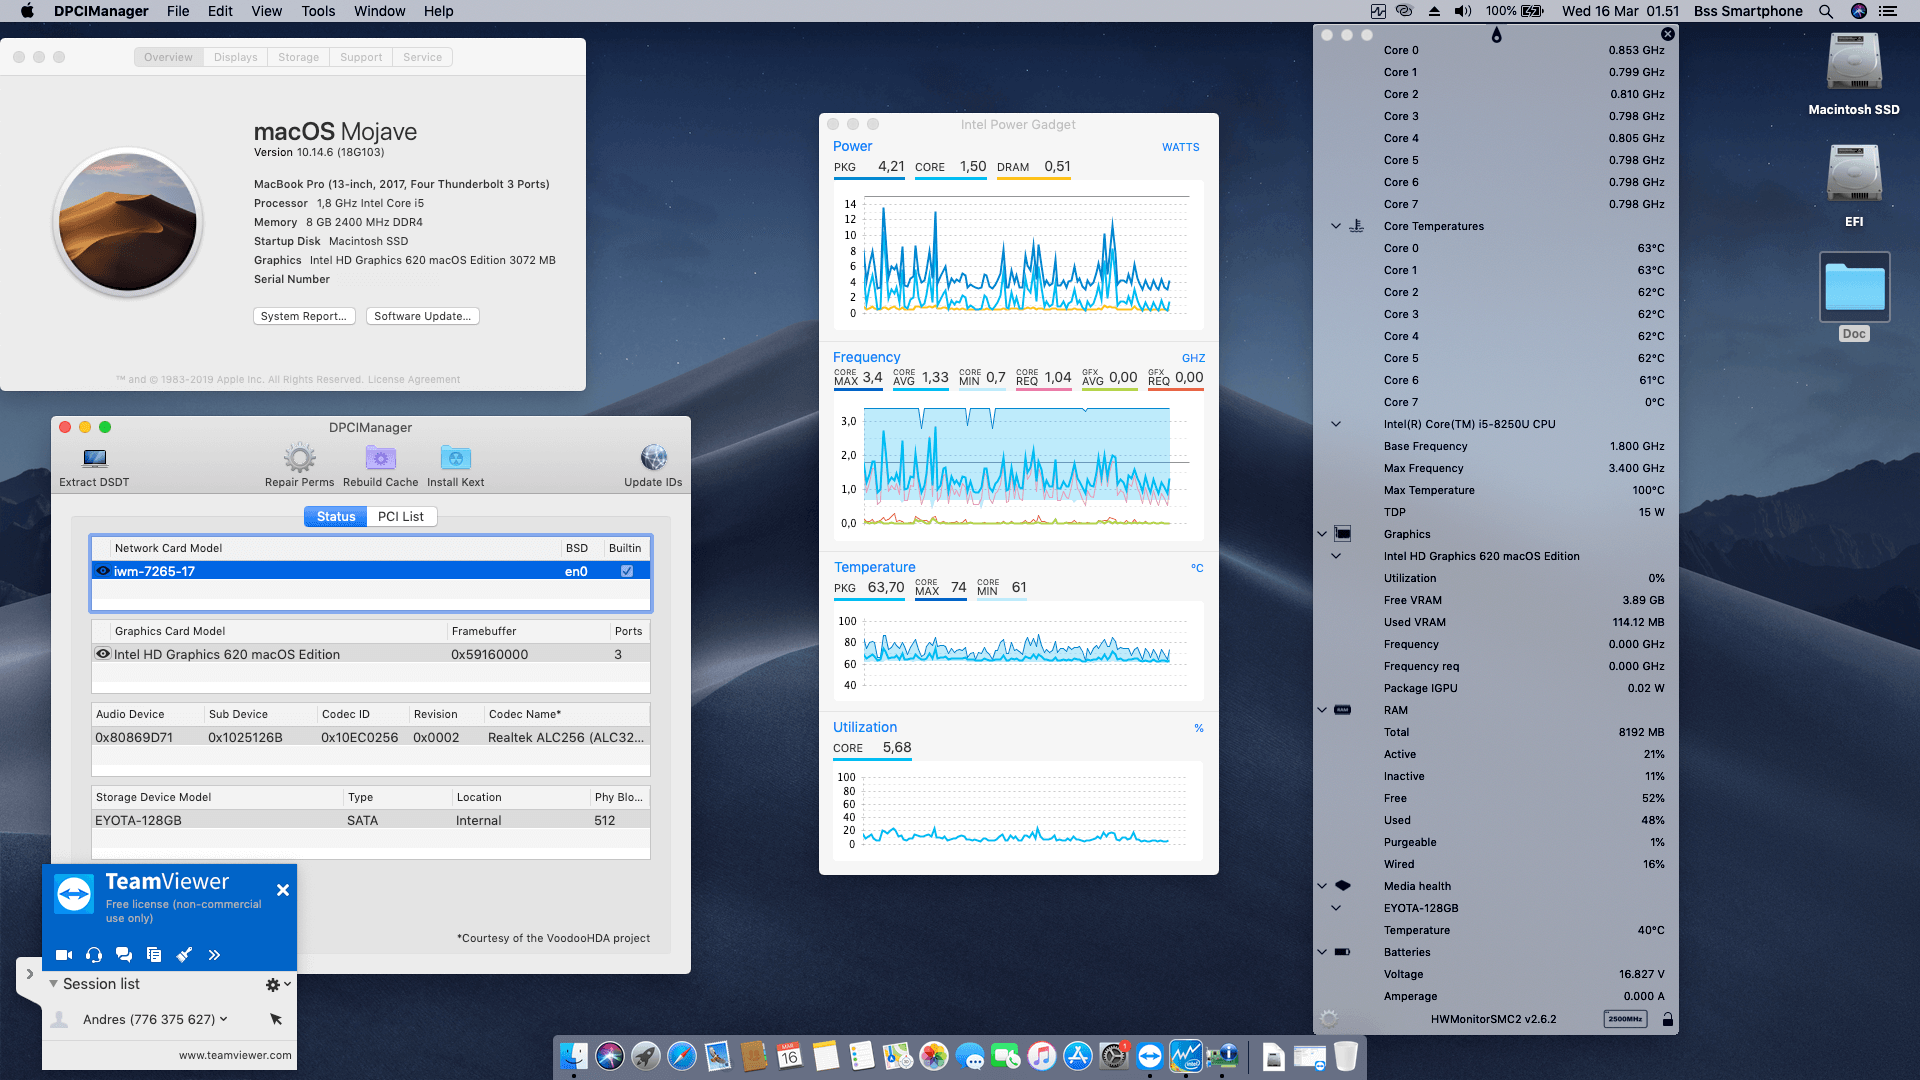
Task: Click TeamViewer whiteboard brush icon
Action: click(x=184, y=955)
